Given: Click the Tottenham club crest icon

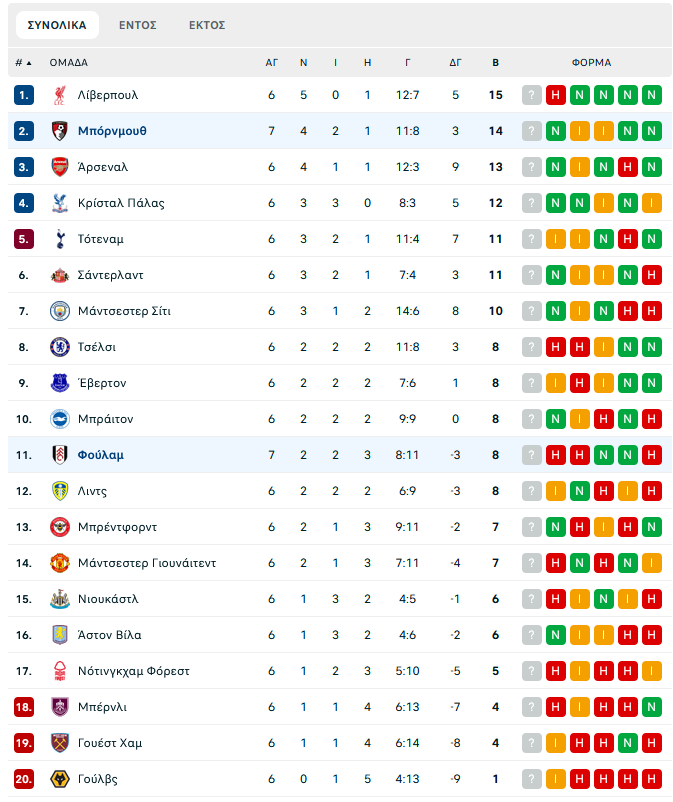Looking at the screenshot, I should (x=59, y=239).
